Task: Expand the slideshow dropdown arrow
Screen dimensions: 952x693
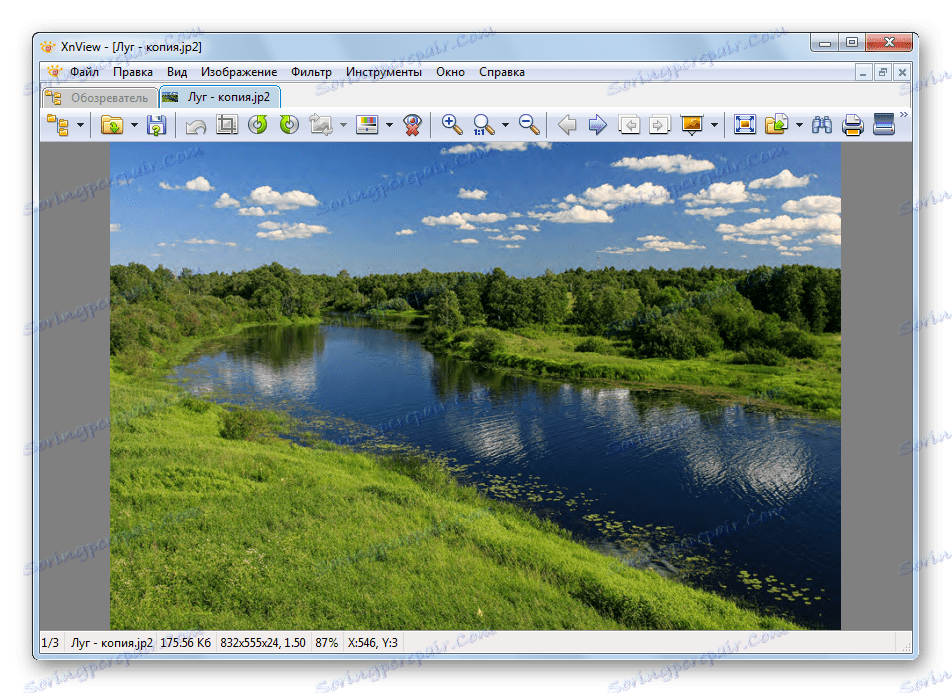Action: 714,125
